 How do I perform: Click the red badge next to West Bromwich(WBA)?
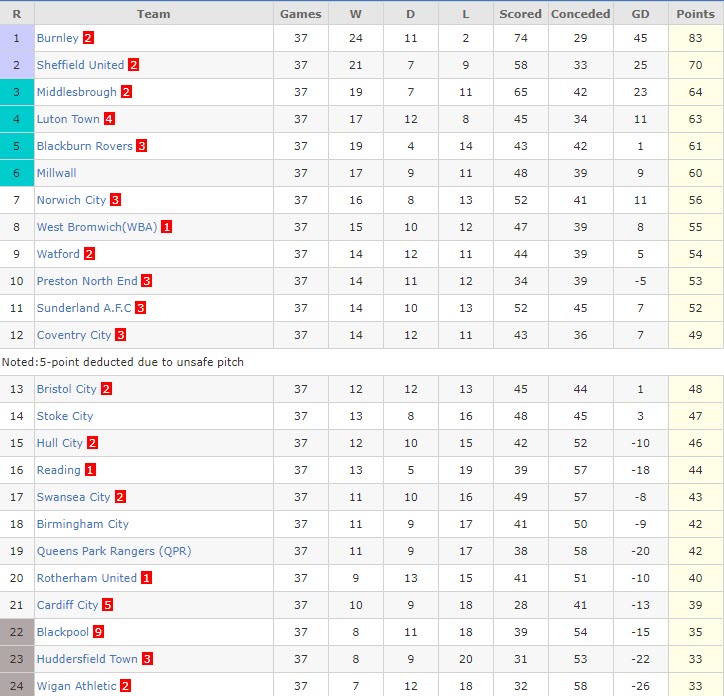click(x=167, y=227)
